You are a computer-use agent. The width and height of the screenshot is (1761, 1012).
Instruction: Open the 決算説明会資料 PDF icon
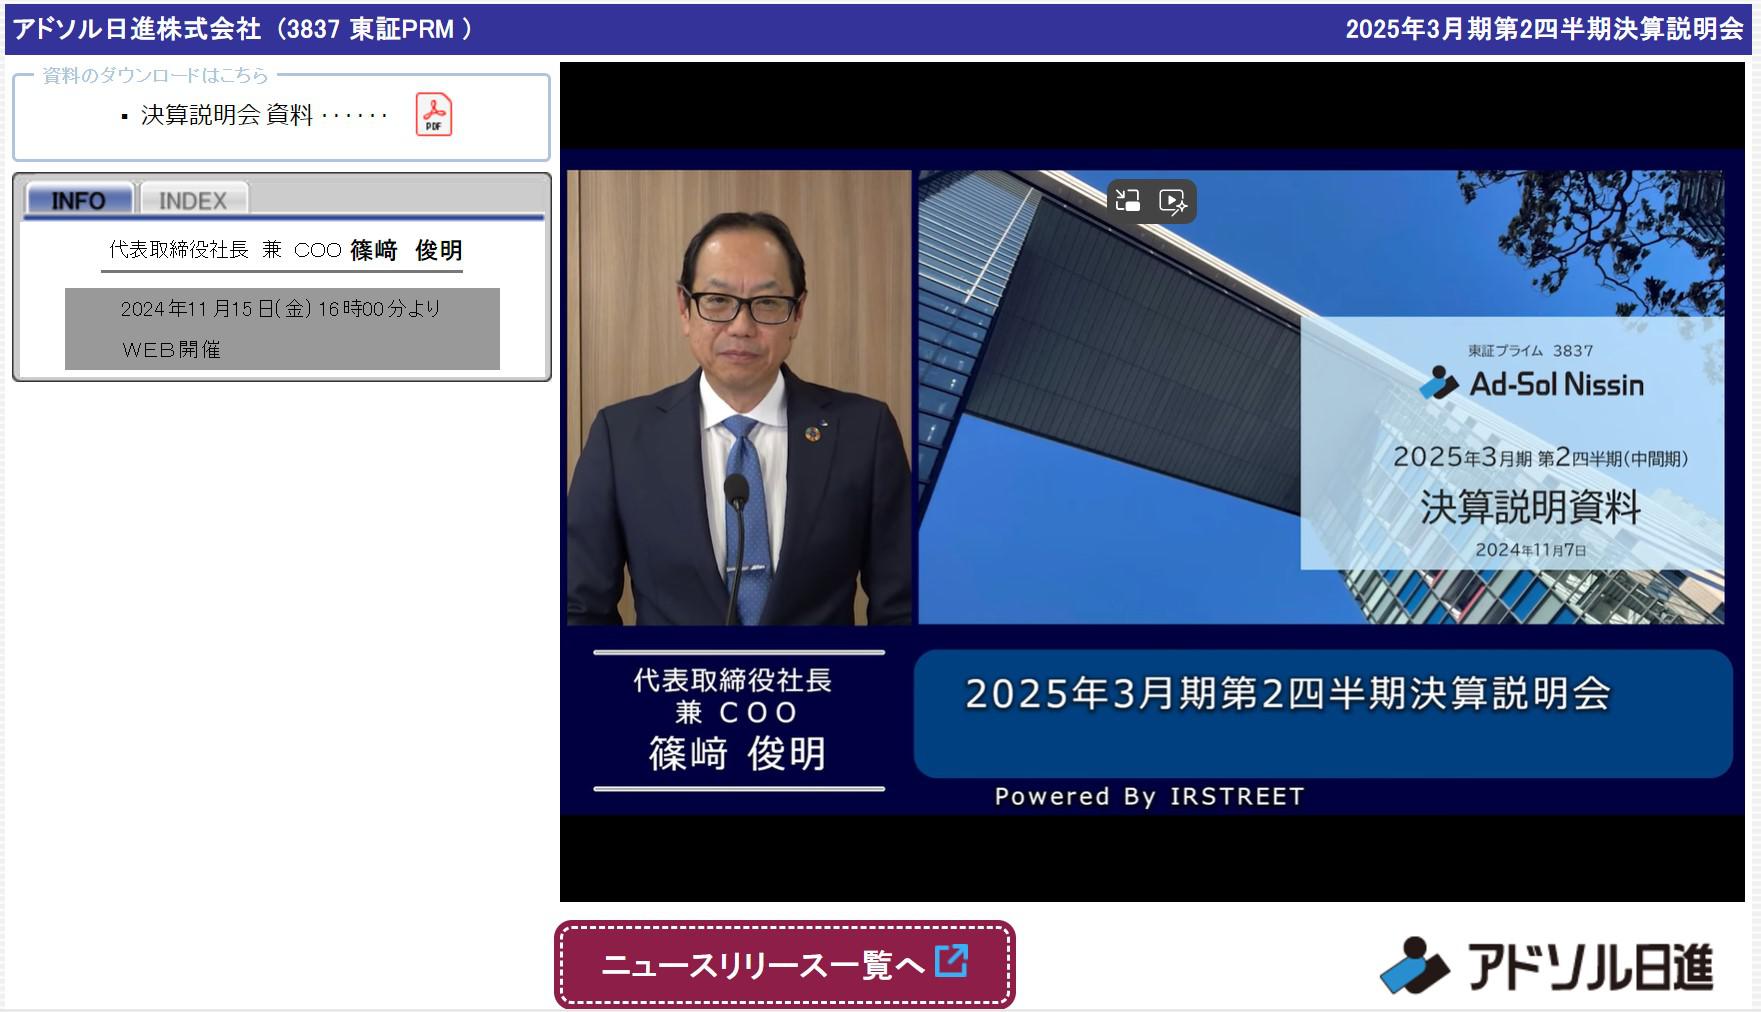[433, 115]
